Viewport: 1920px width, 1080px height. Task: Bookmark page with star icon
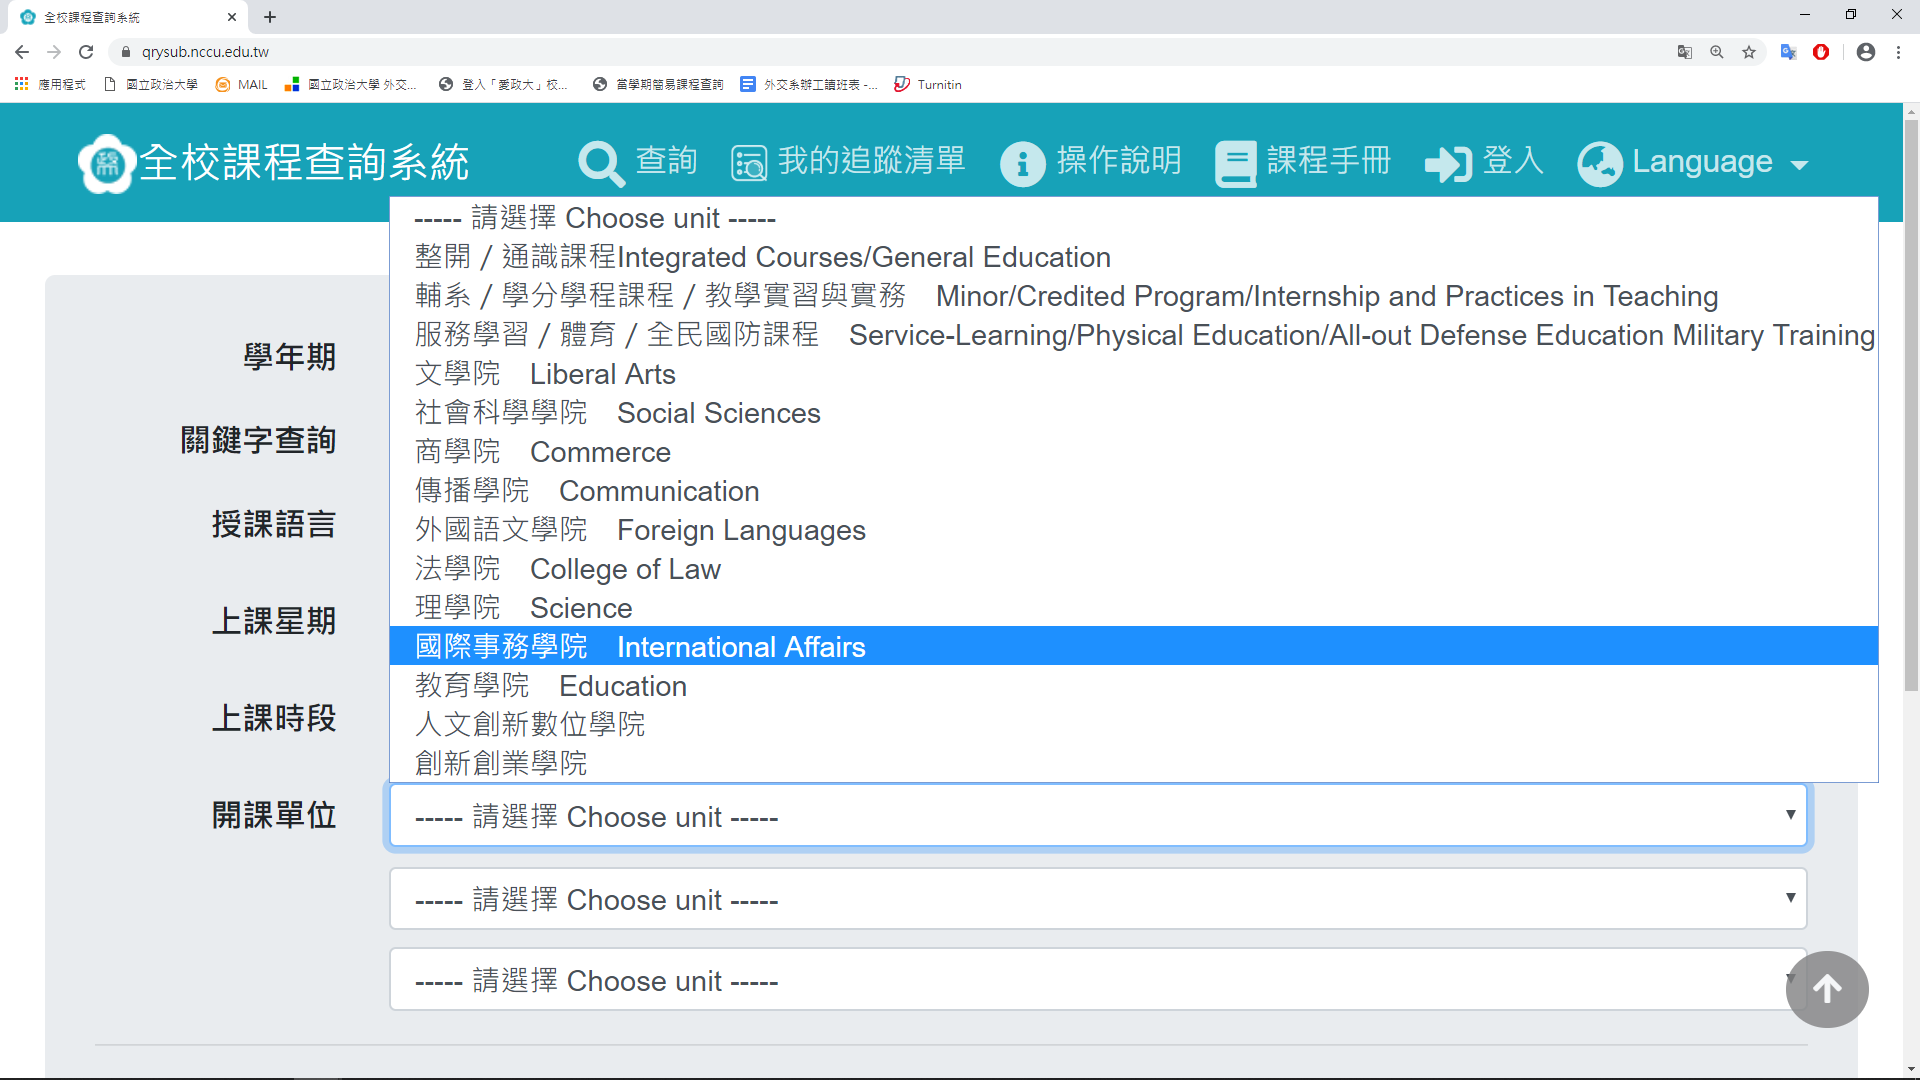pyautogui.click(x=1749, y=52)
